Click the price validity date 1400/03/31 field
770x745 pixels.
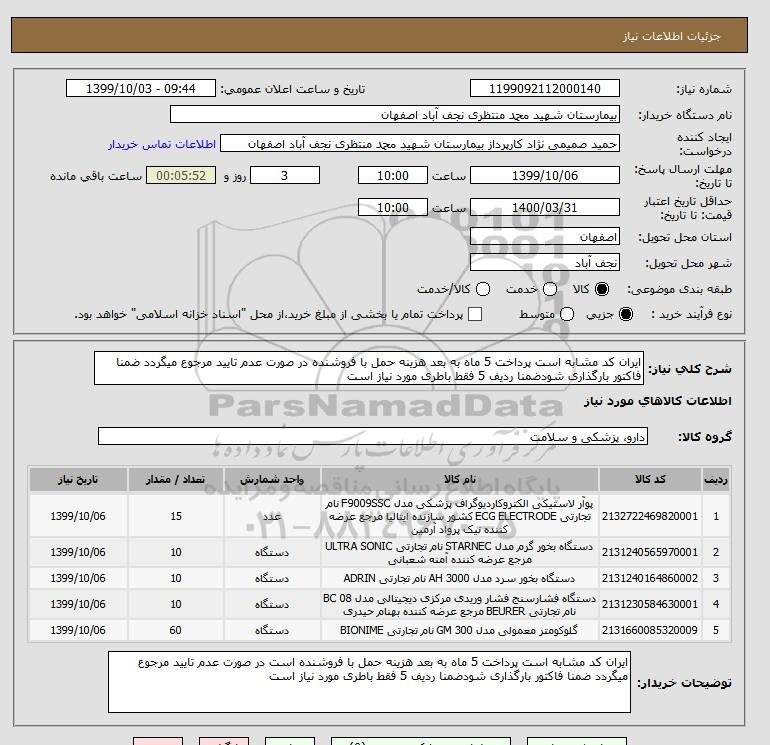[x=545, y=207]
